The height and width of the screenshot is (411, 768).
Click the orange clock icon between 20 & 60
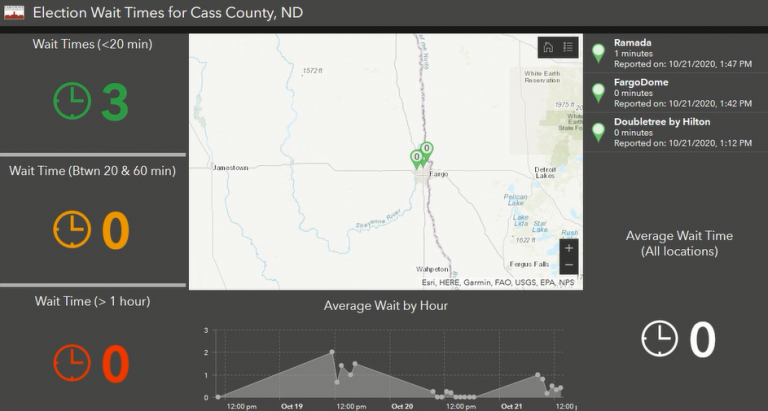coord(72,229)
